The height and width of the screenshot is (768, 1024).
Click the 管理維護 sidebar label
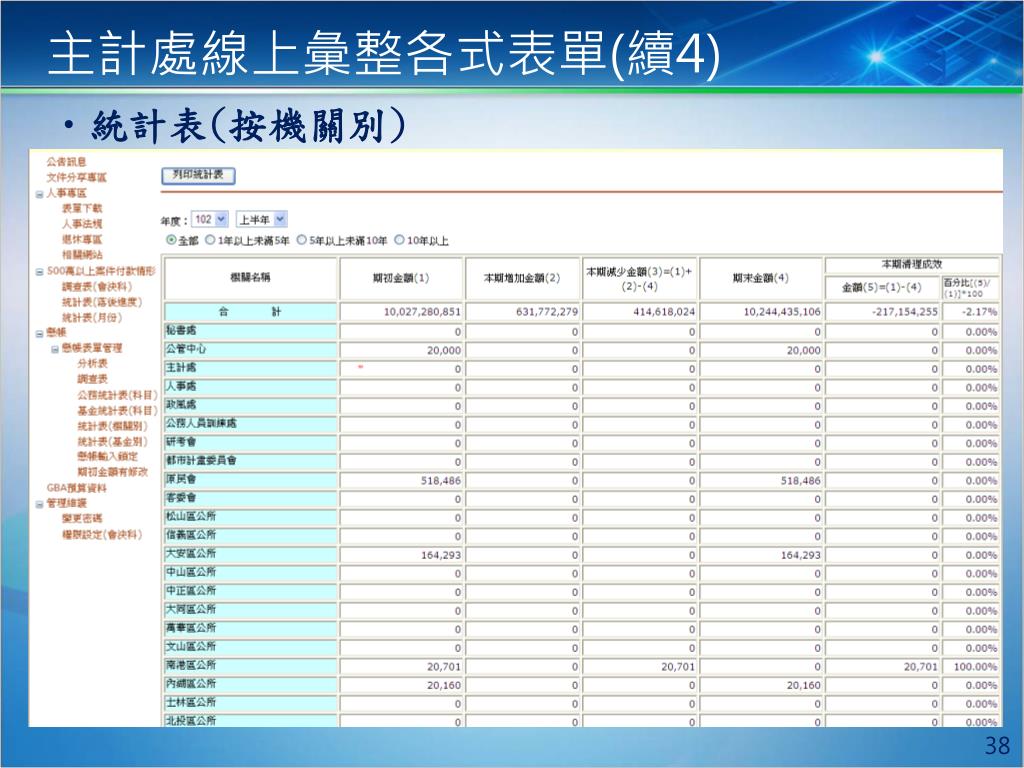66,503
